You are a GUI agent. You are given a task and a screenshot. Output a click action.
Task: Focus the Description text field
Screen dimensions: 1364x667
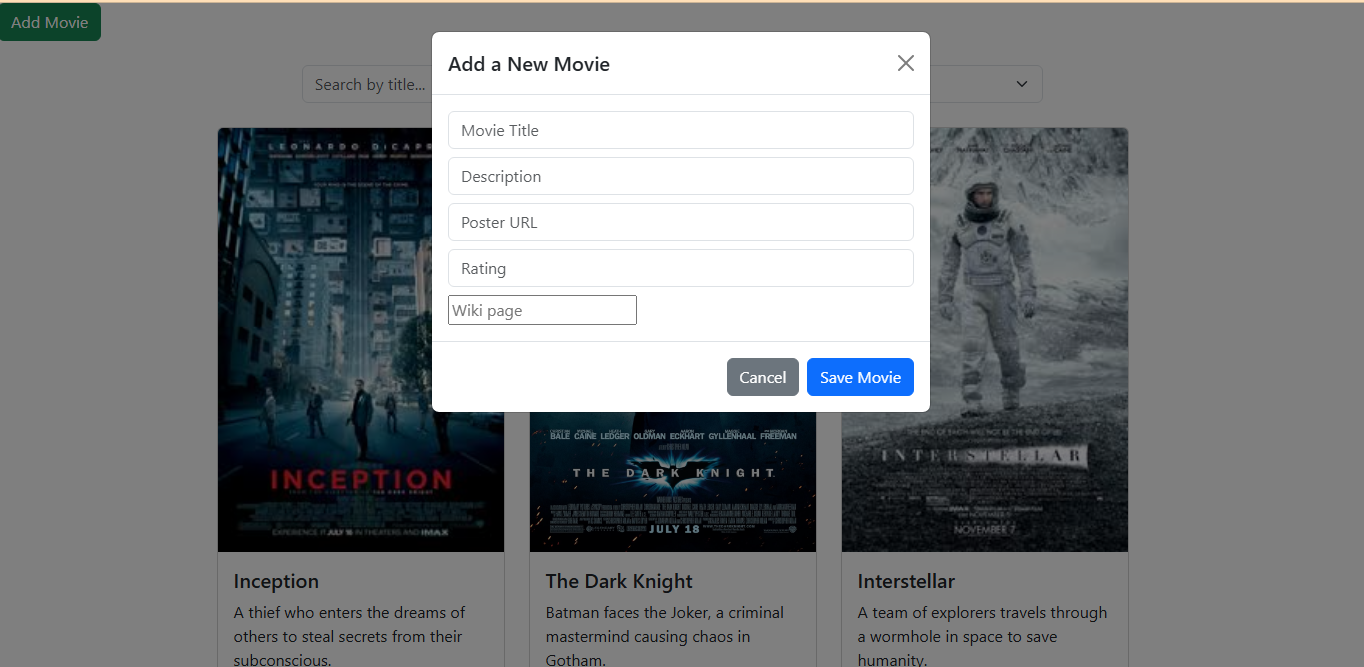tap(680, 176)
